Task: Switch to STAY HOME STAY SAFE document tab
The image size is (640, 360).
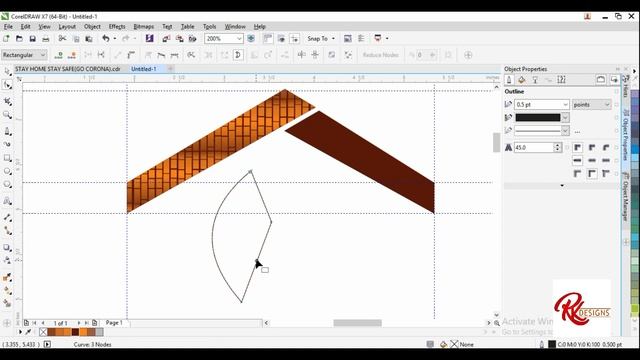Action: click(68, 69)
